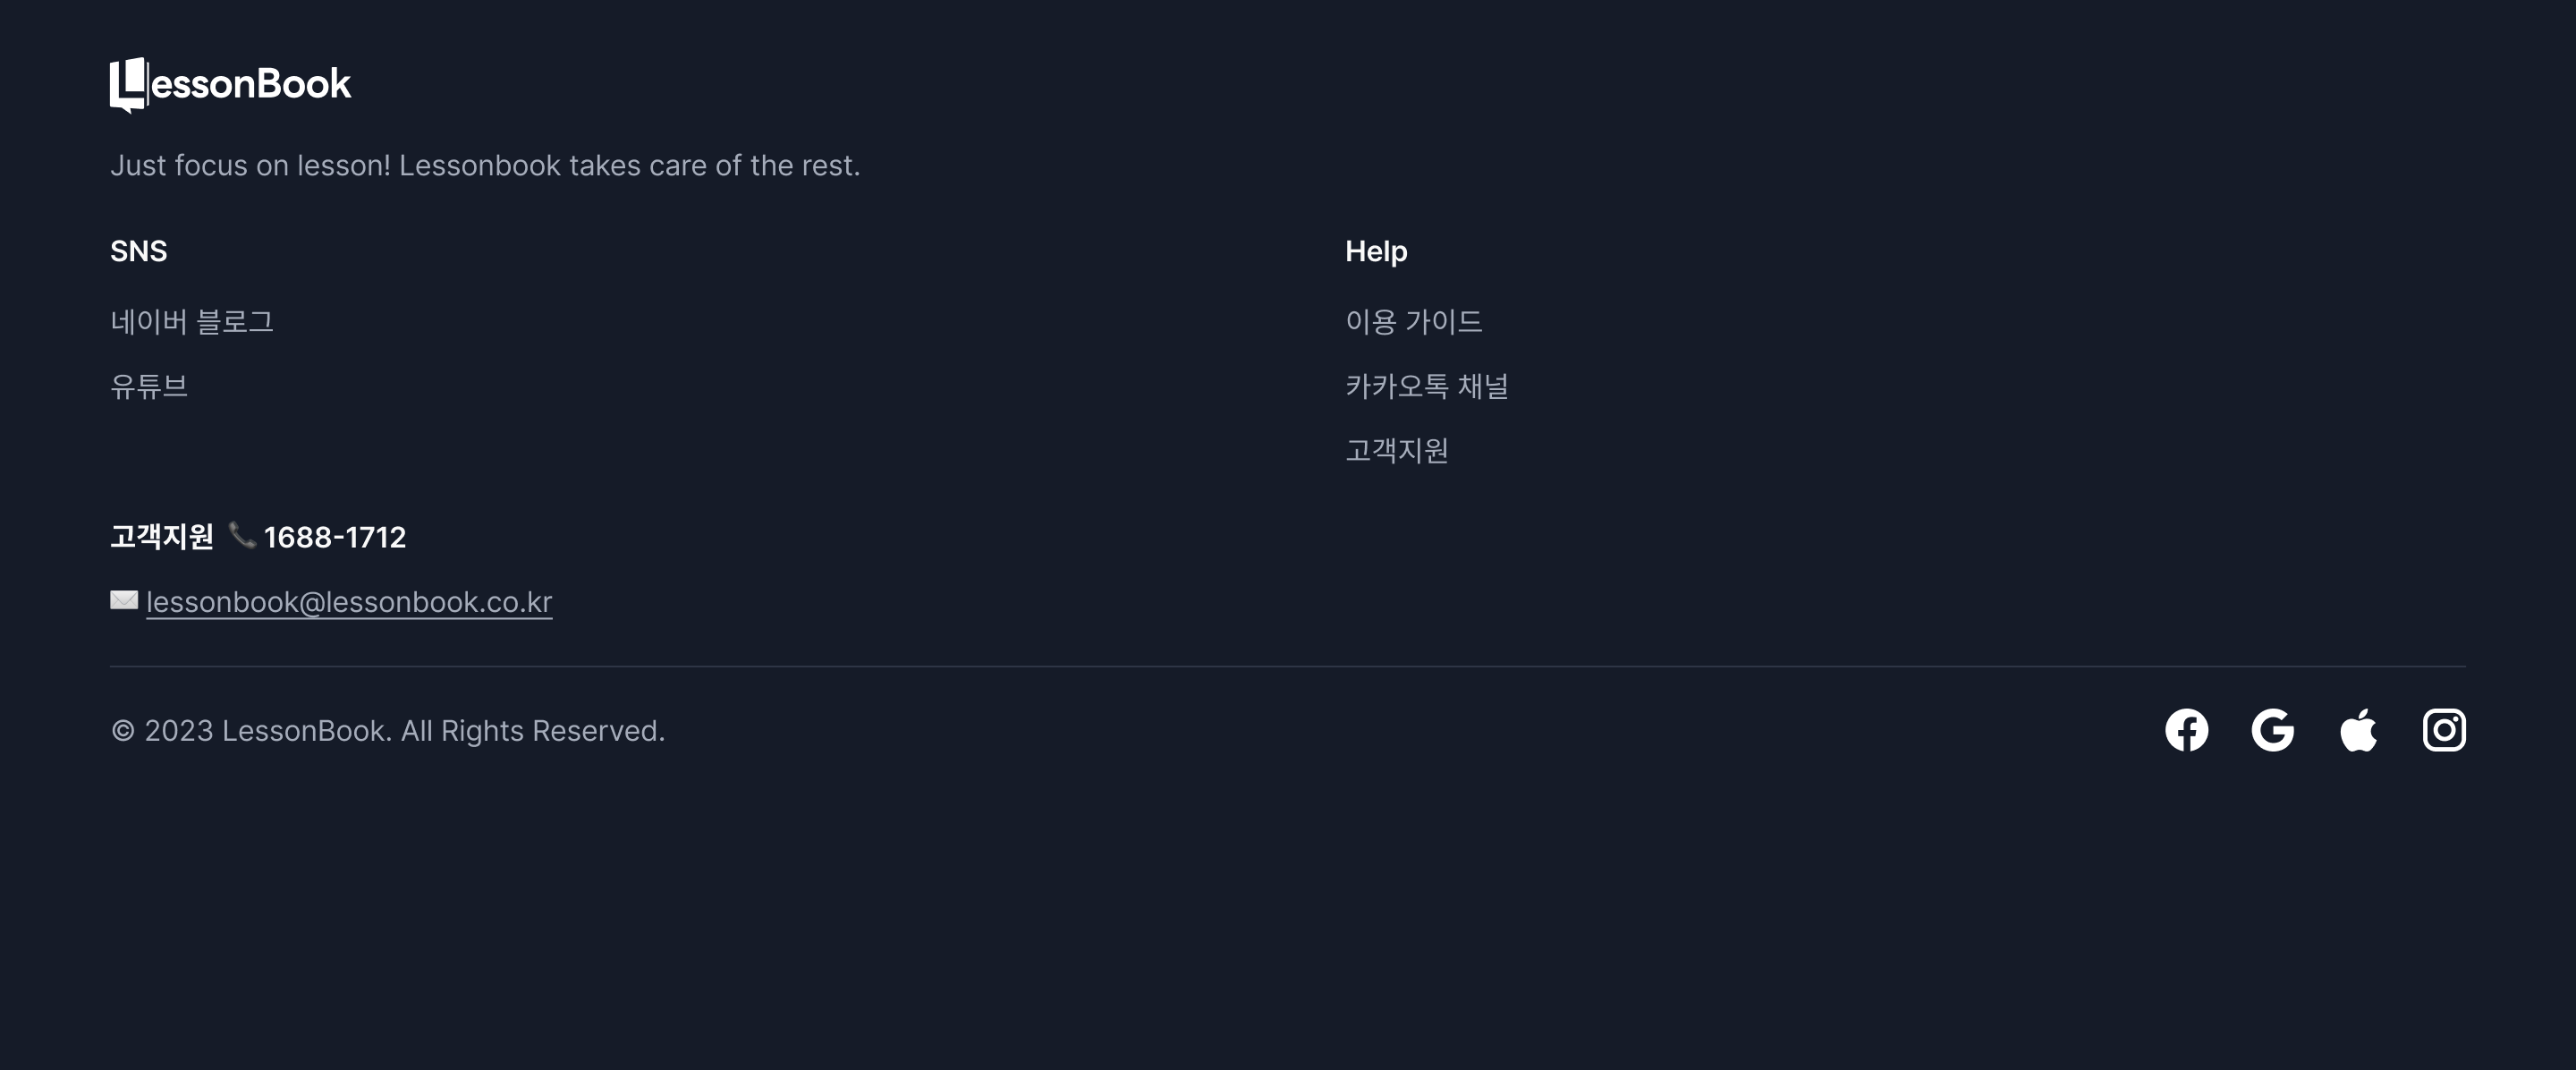
Task: Open the Instagram icon link
Action: 2444,730
